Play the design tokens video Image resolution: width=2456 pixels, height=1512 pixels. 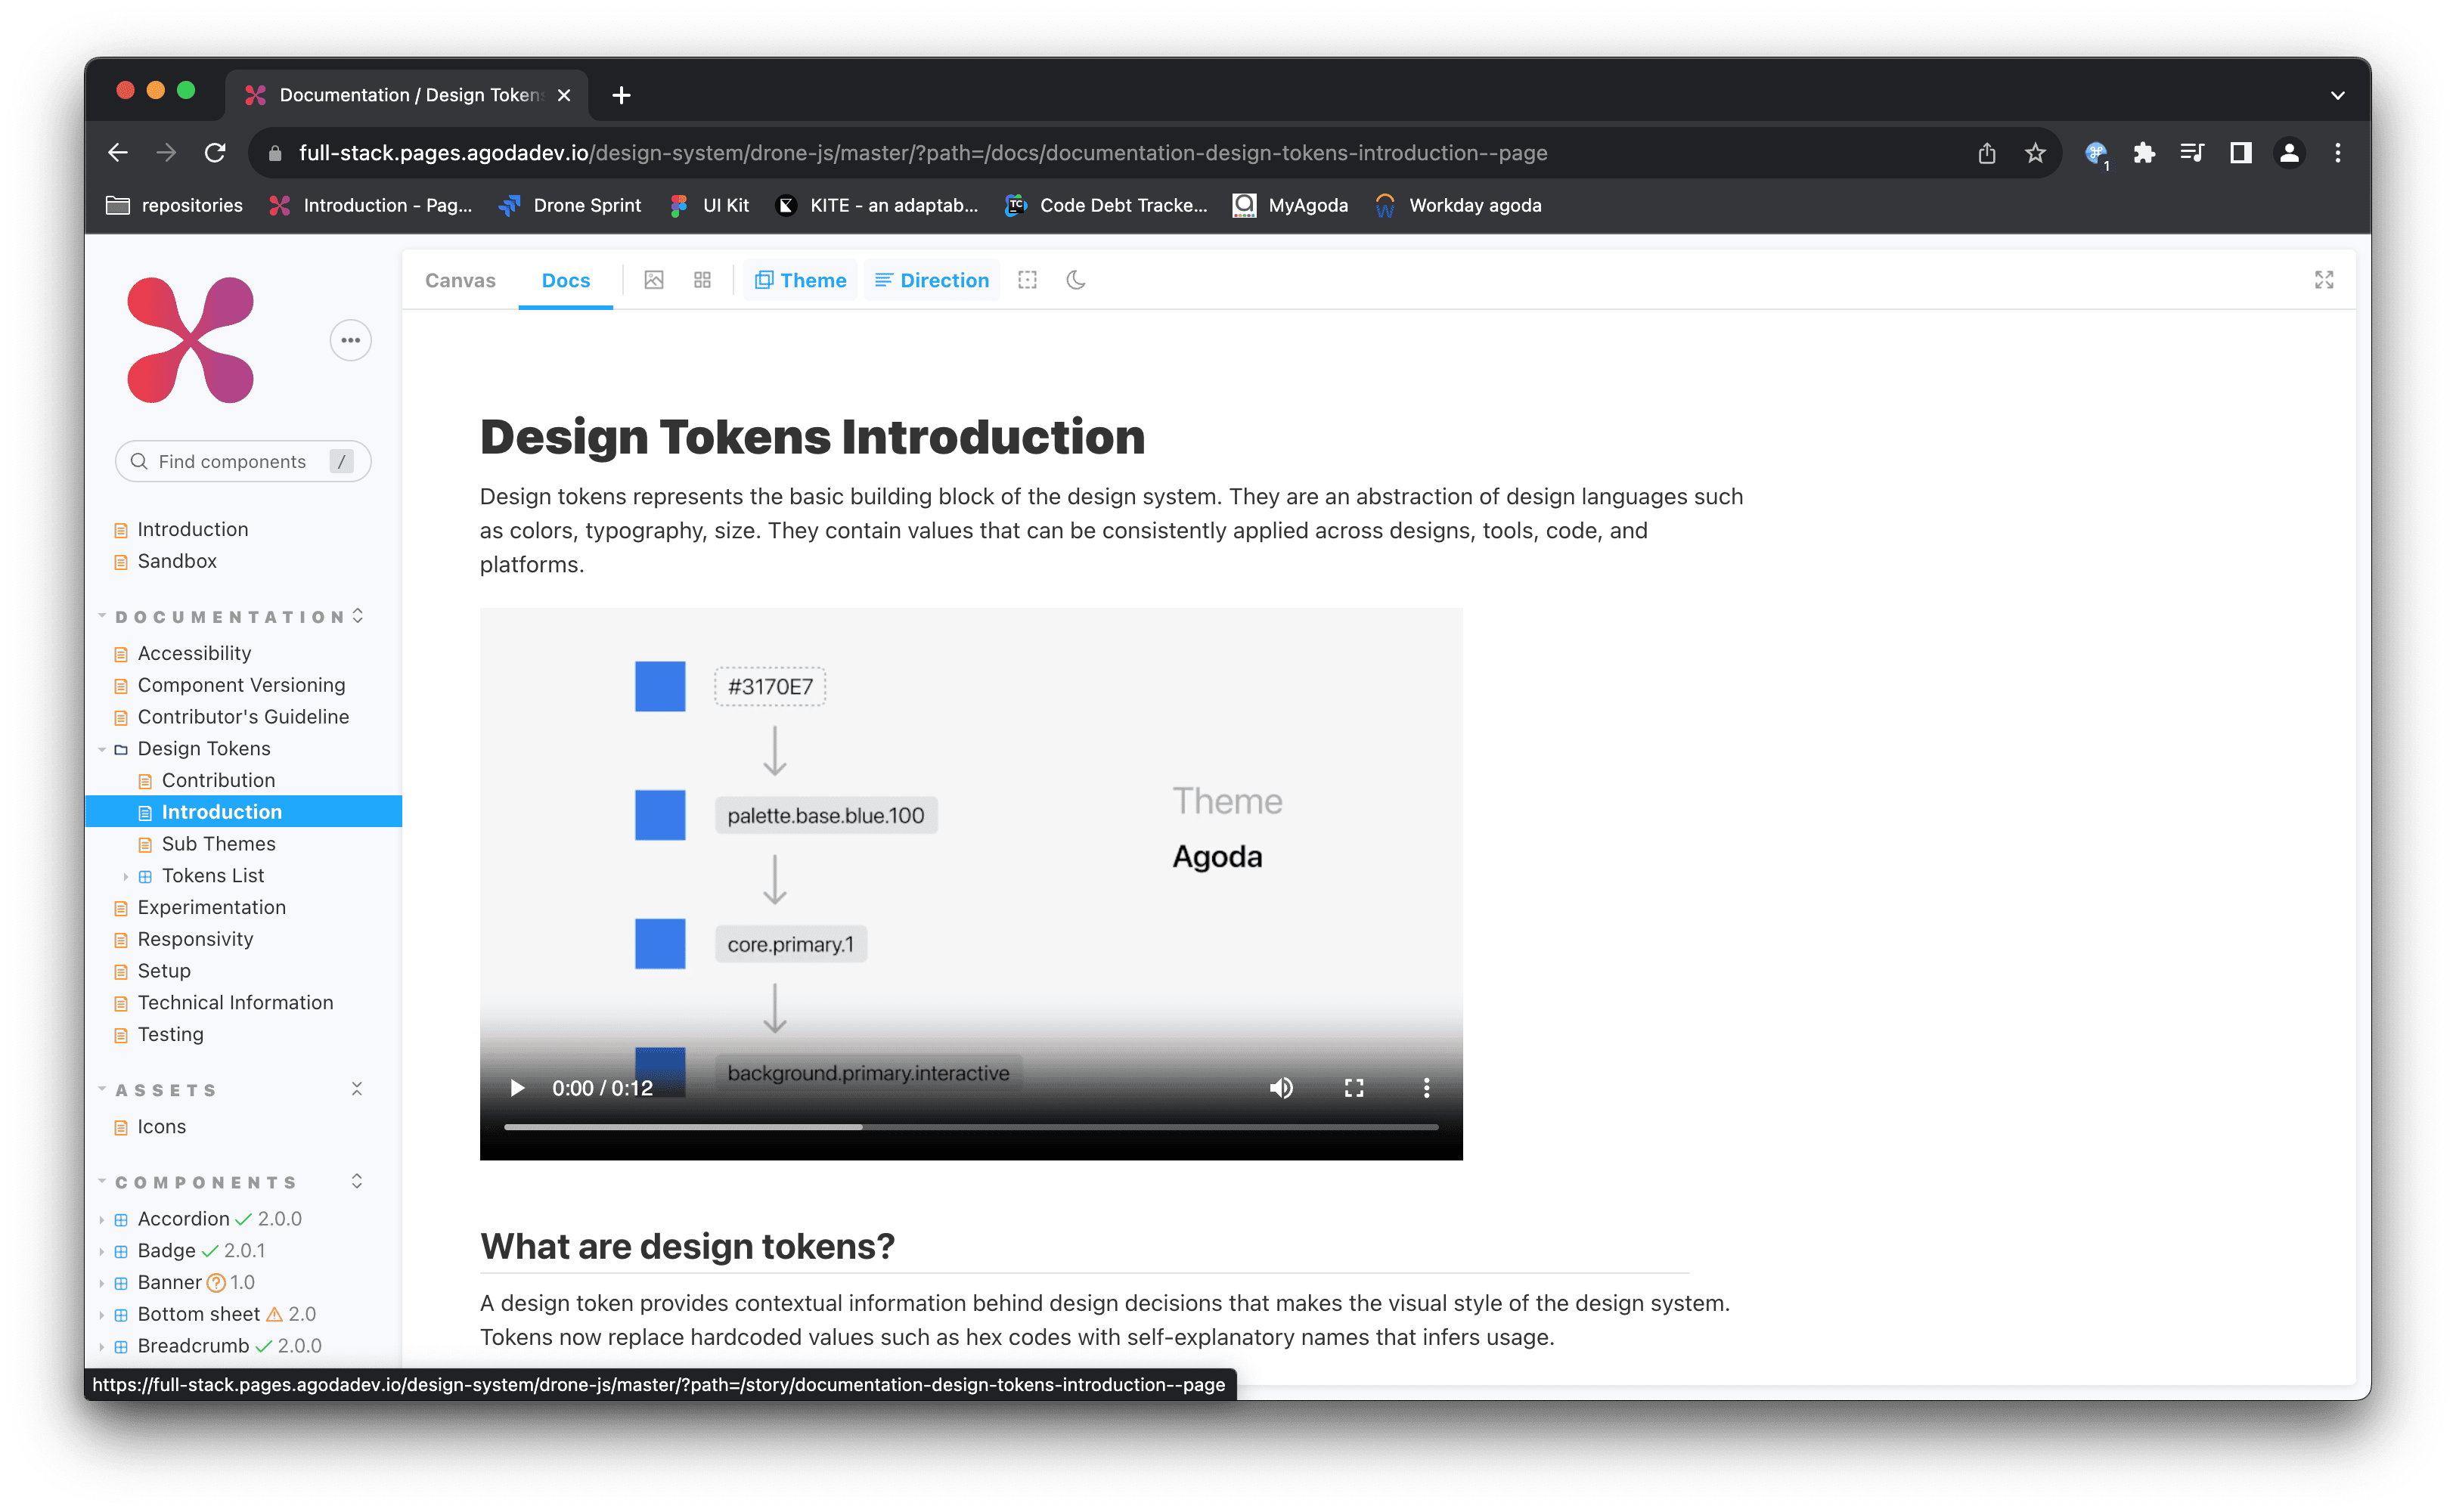[517, 1088]
